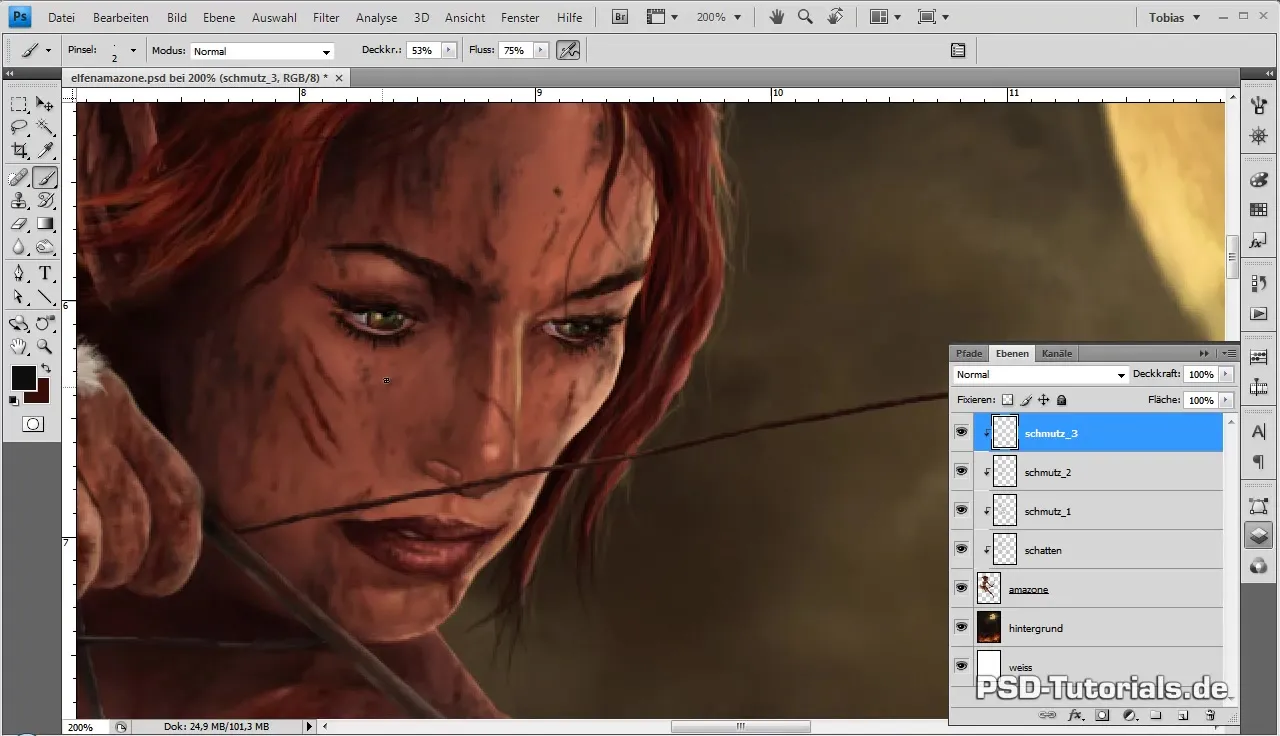
Task: Hide the schmutz_3 layer
Action: [x=961, y=432]
